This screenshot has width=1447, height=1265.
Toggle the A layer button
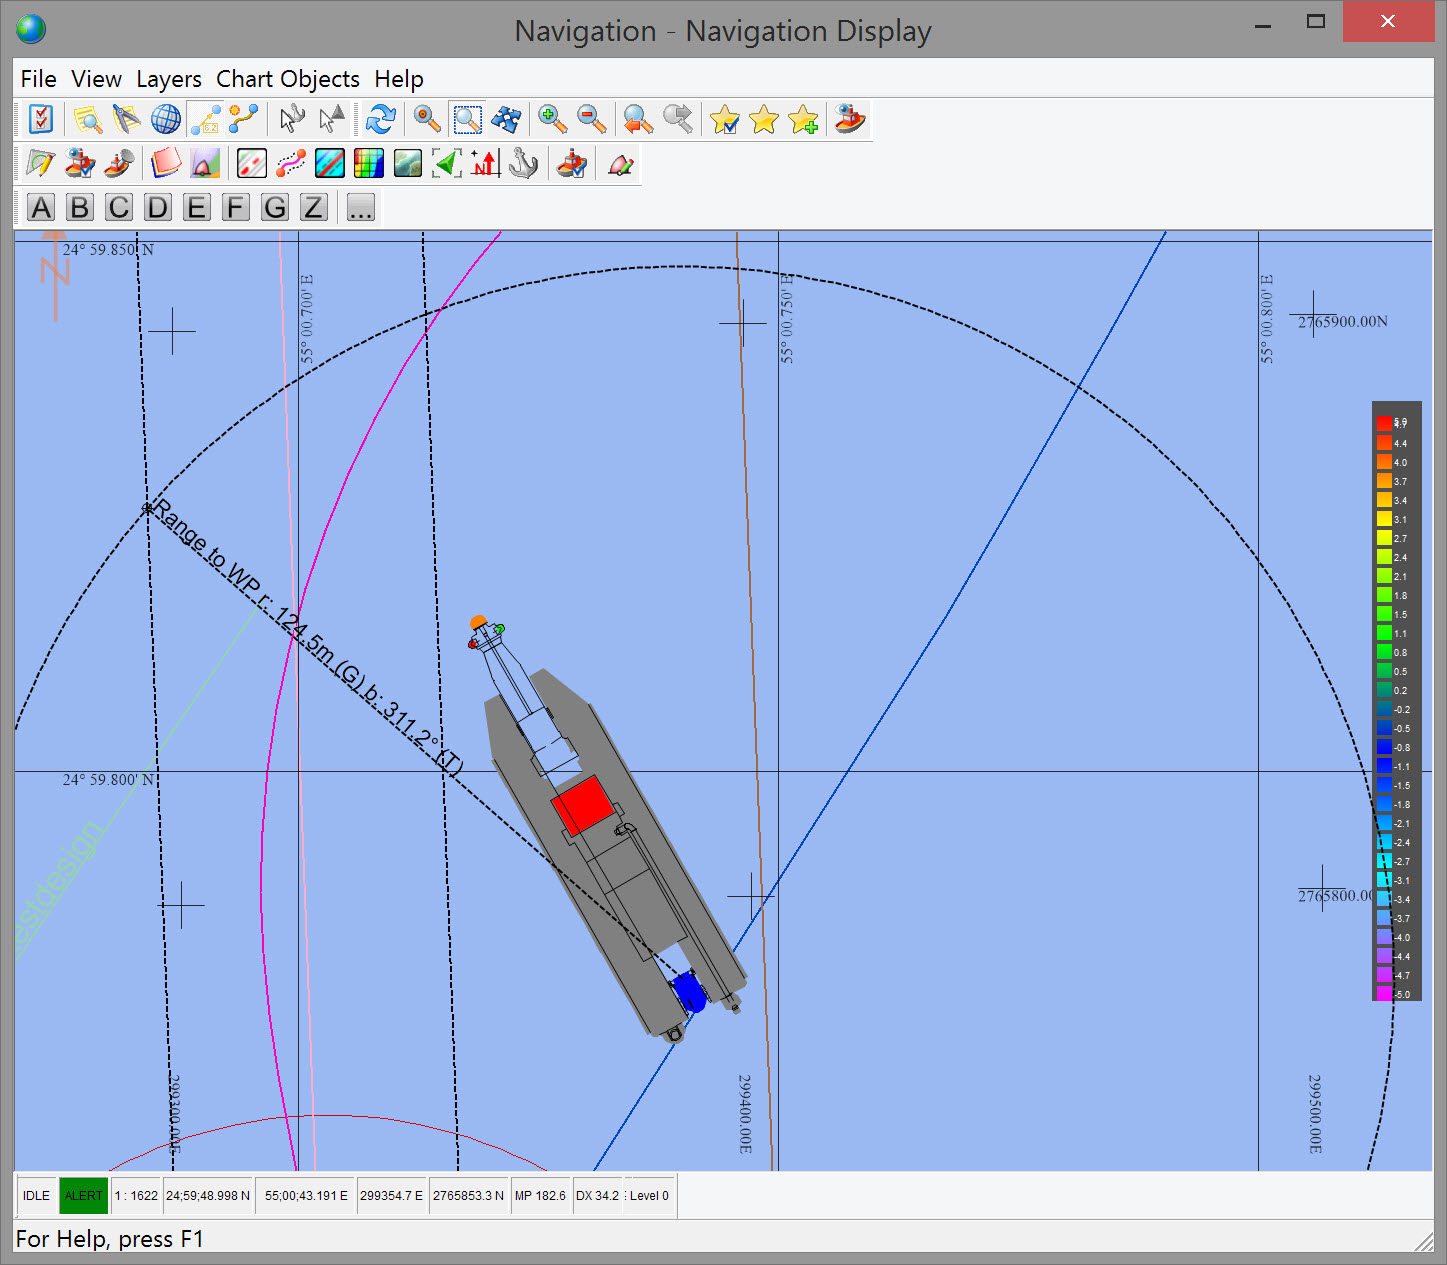tap(41, 207)
